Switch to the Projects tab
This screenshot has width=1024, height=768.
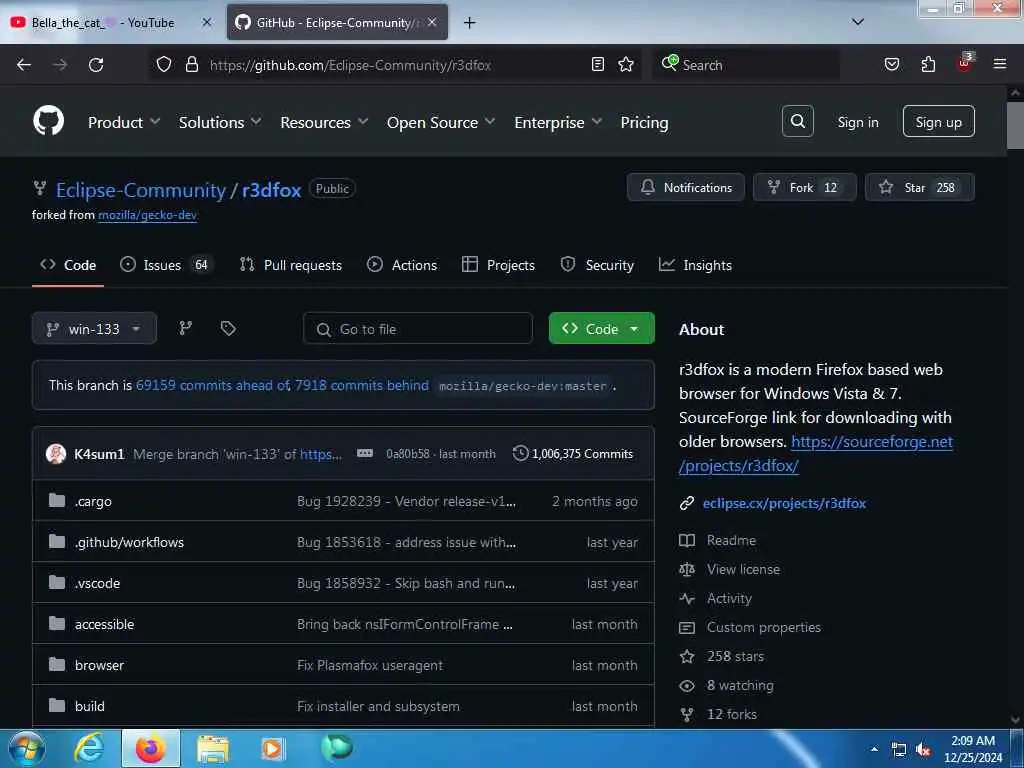(498, 265)
